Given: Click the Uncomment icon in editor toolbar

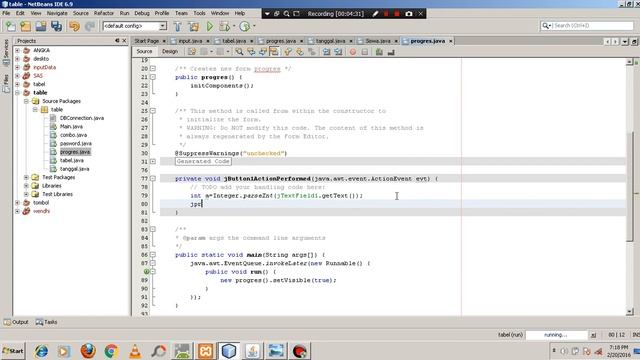Looking at the screenshot, I should point(391,52).
